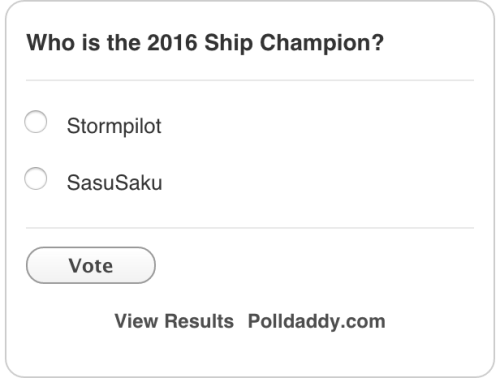This screenshot has width=500, height=378.
Task: Click the Vote button
Action: coord(91,266)
